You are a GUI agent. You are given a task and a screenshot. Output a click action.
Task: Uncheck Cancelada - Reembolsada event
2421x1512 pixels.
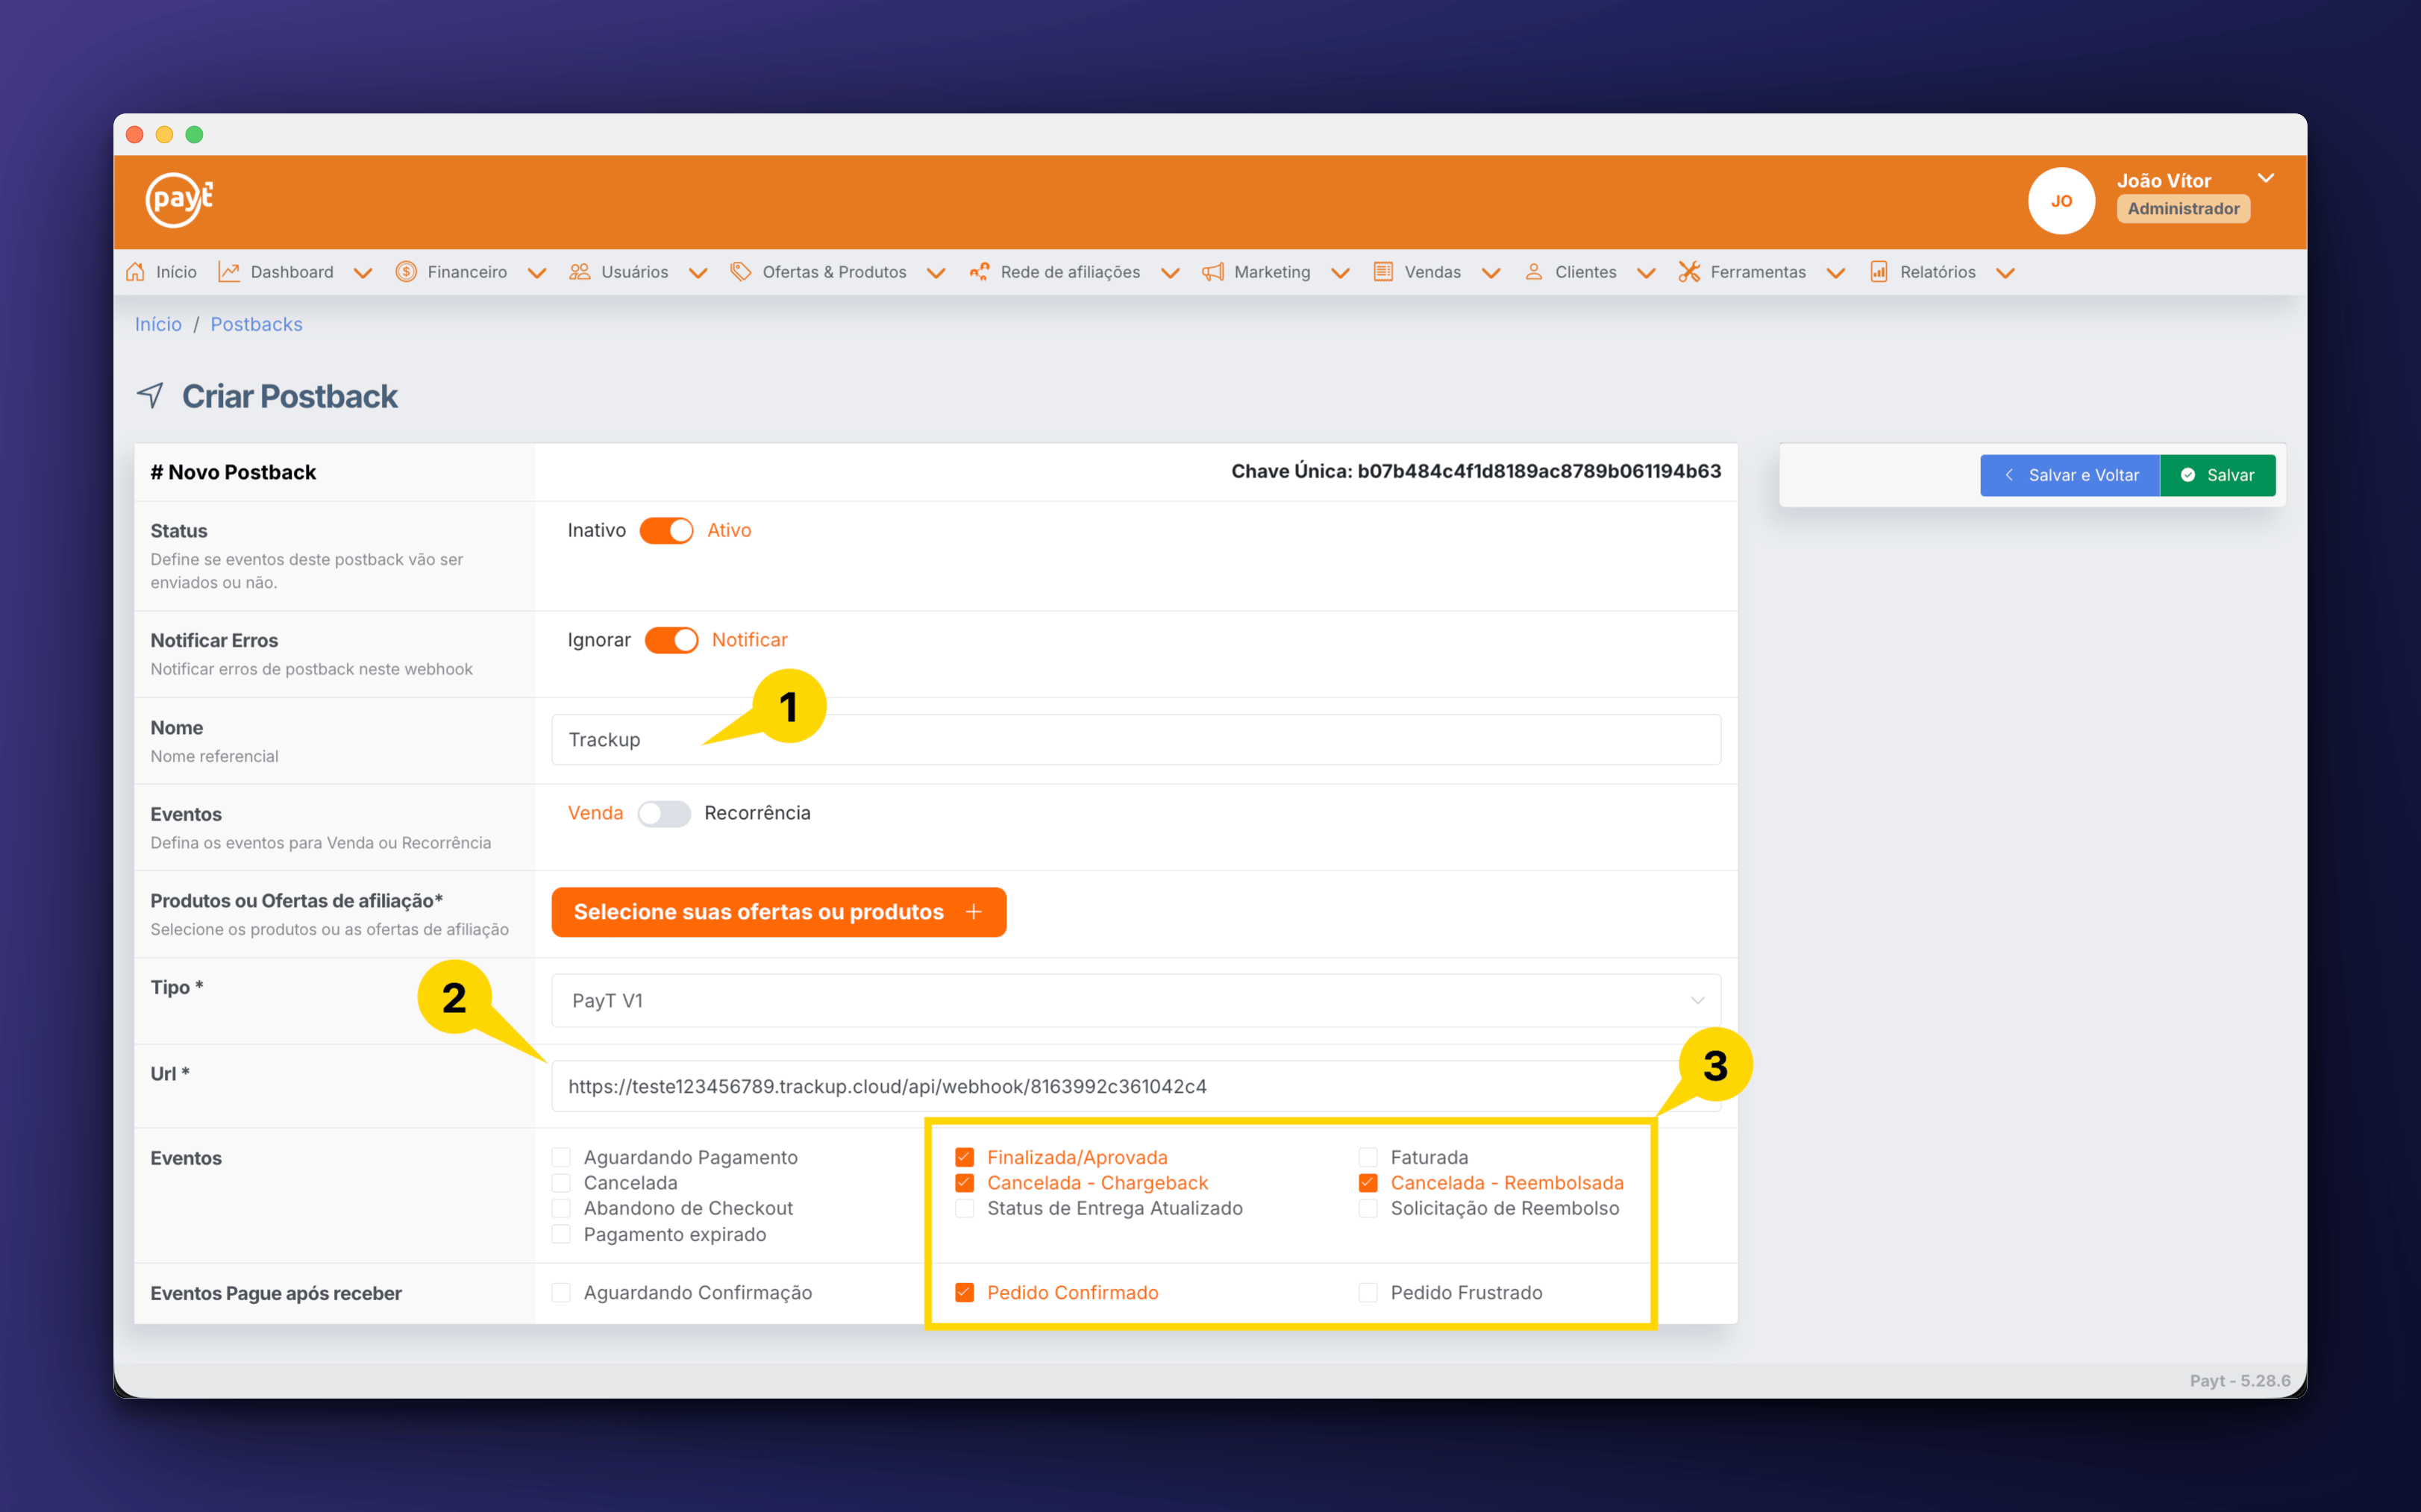click(x=1368, y=1183)
